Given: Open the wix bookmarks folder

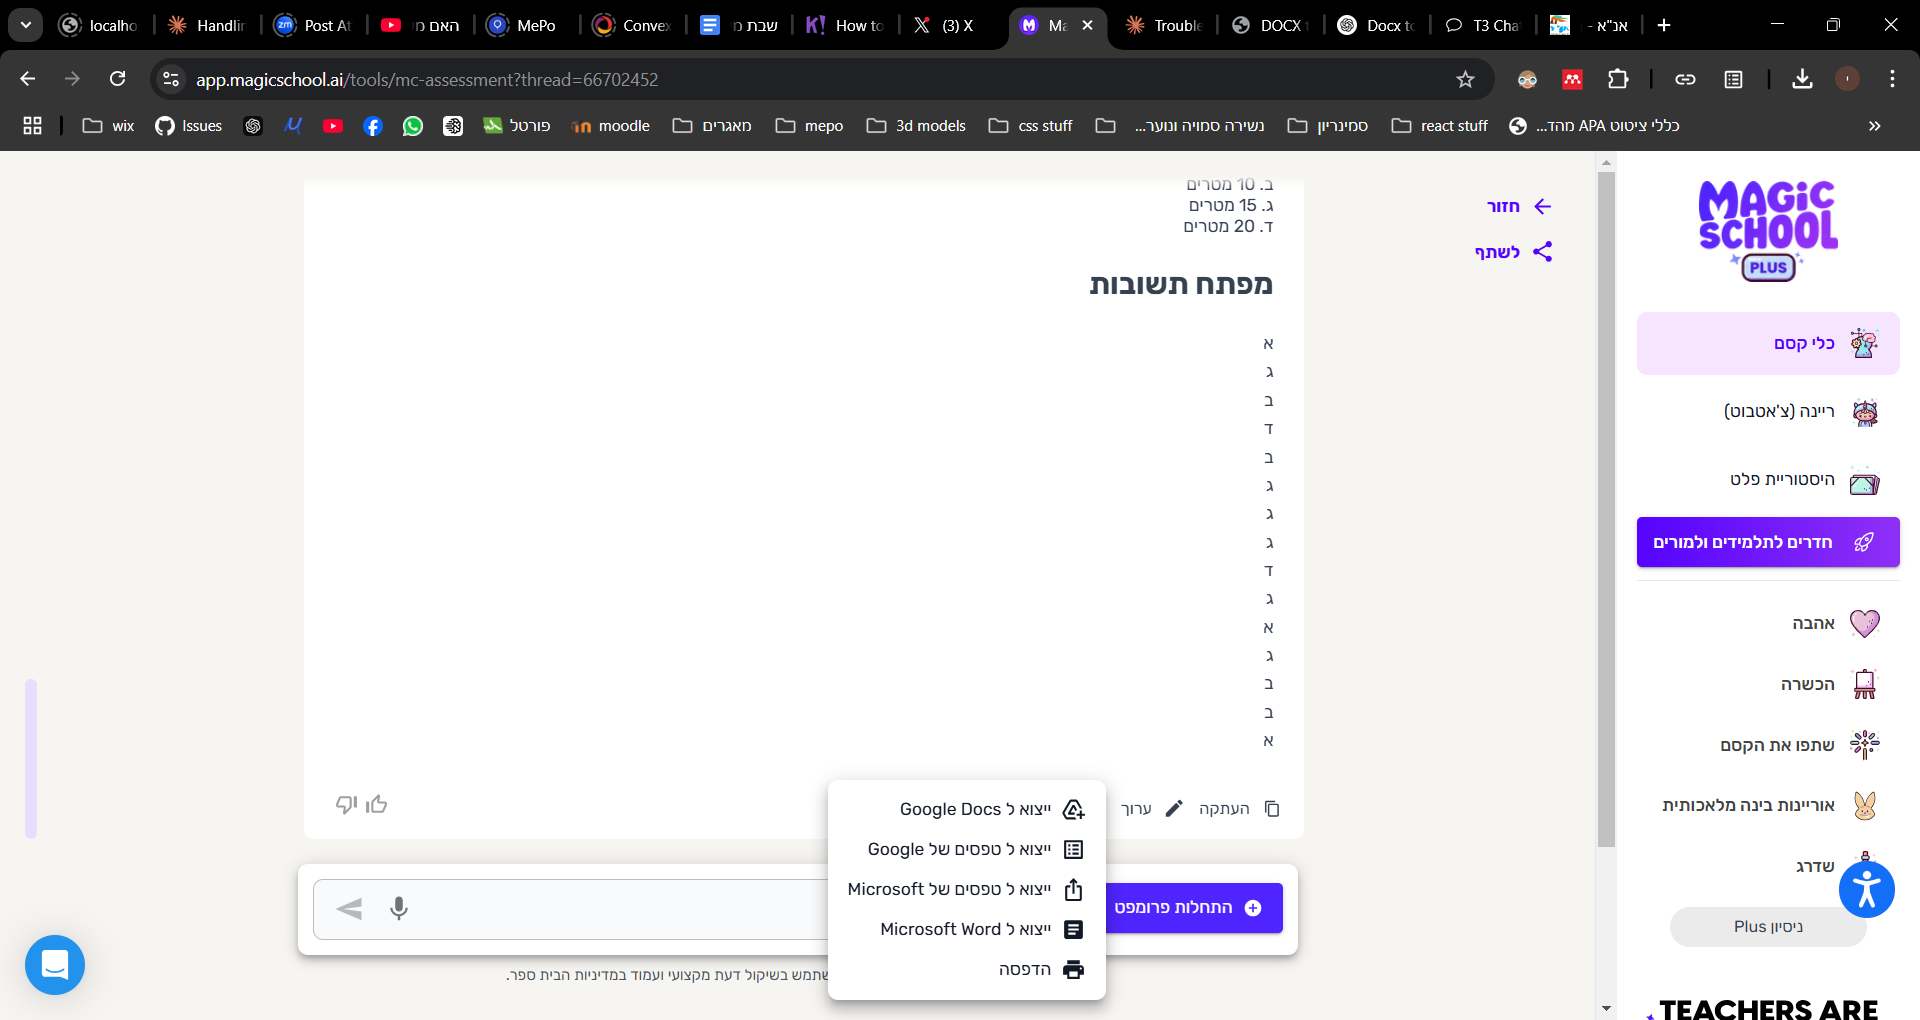Looking at the screenshot, I should tap(108, 126).
